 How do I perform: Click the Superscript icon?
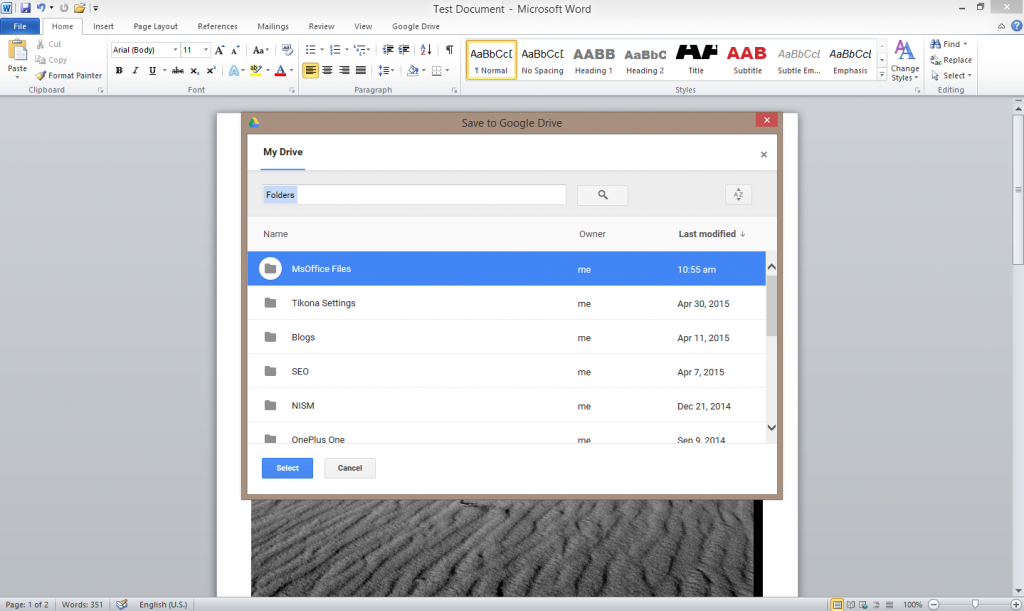pos(211,70)
